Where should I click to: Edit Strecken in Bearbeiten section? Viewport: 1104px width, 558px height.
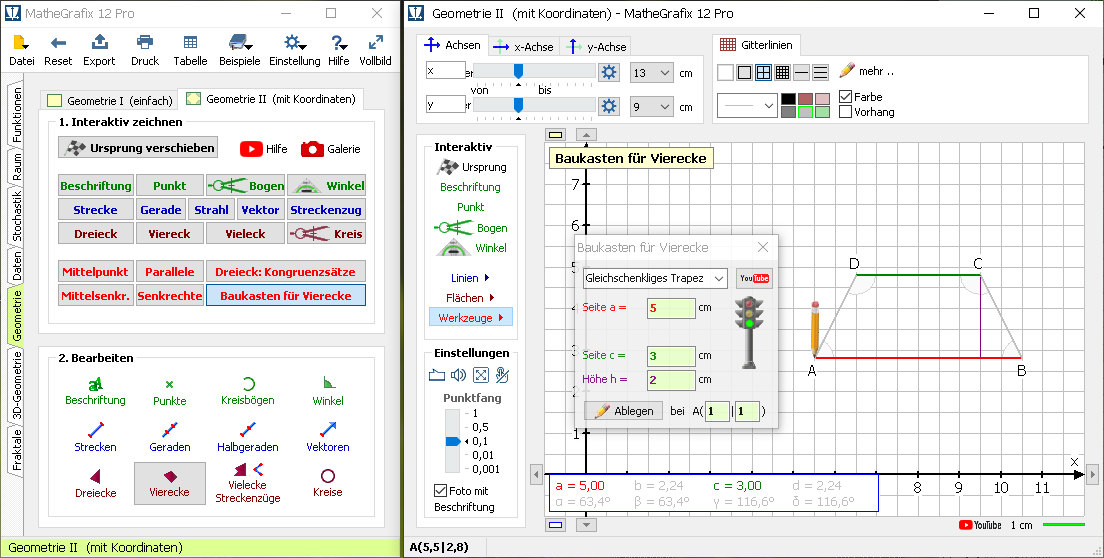(96, 437)
